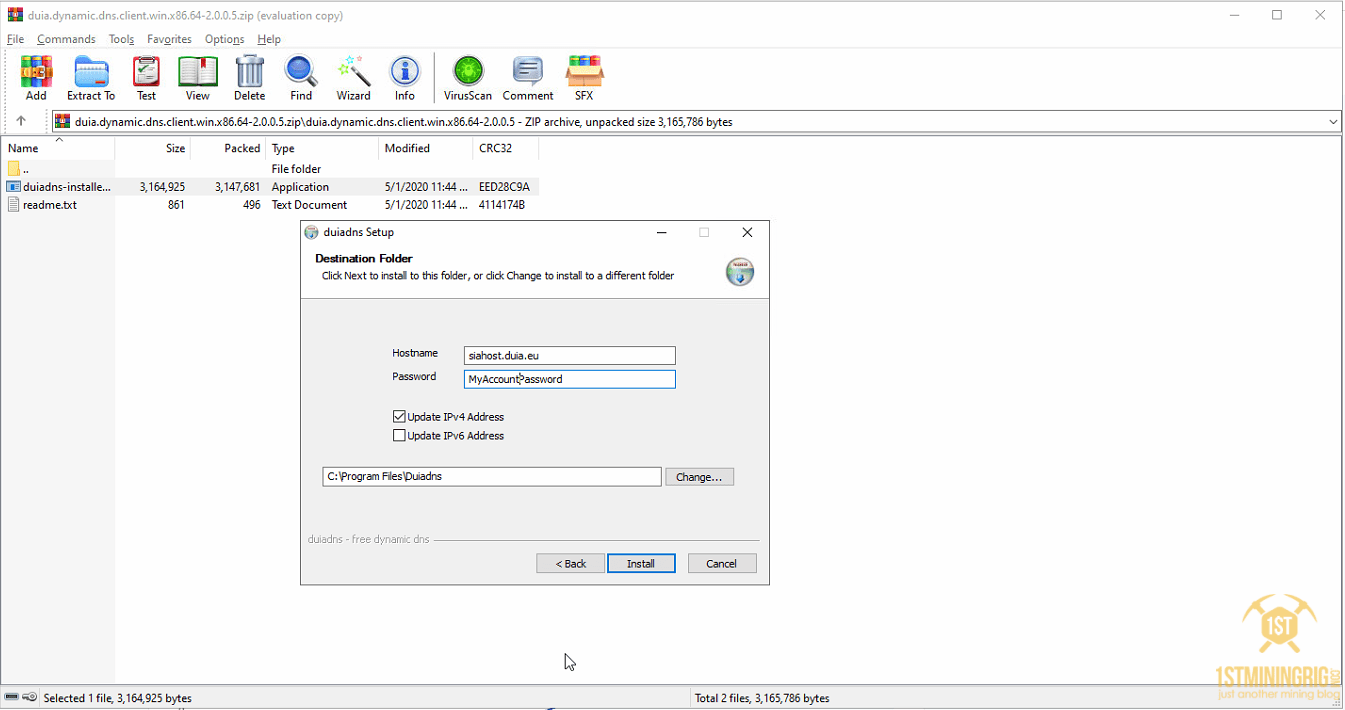Open the File menu
This screenshot has height=710, width=1345.
tap(15, 39)
